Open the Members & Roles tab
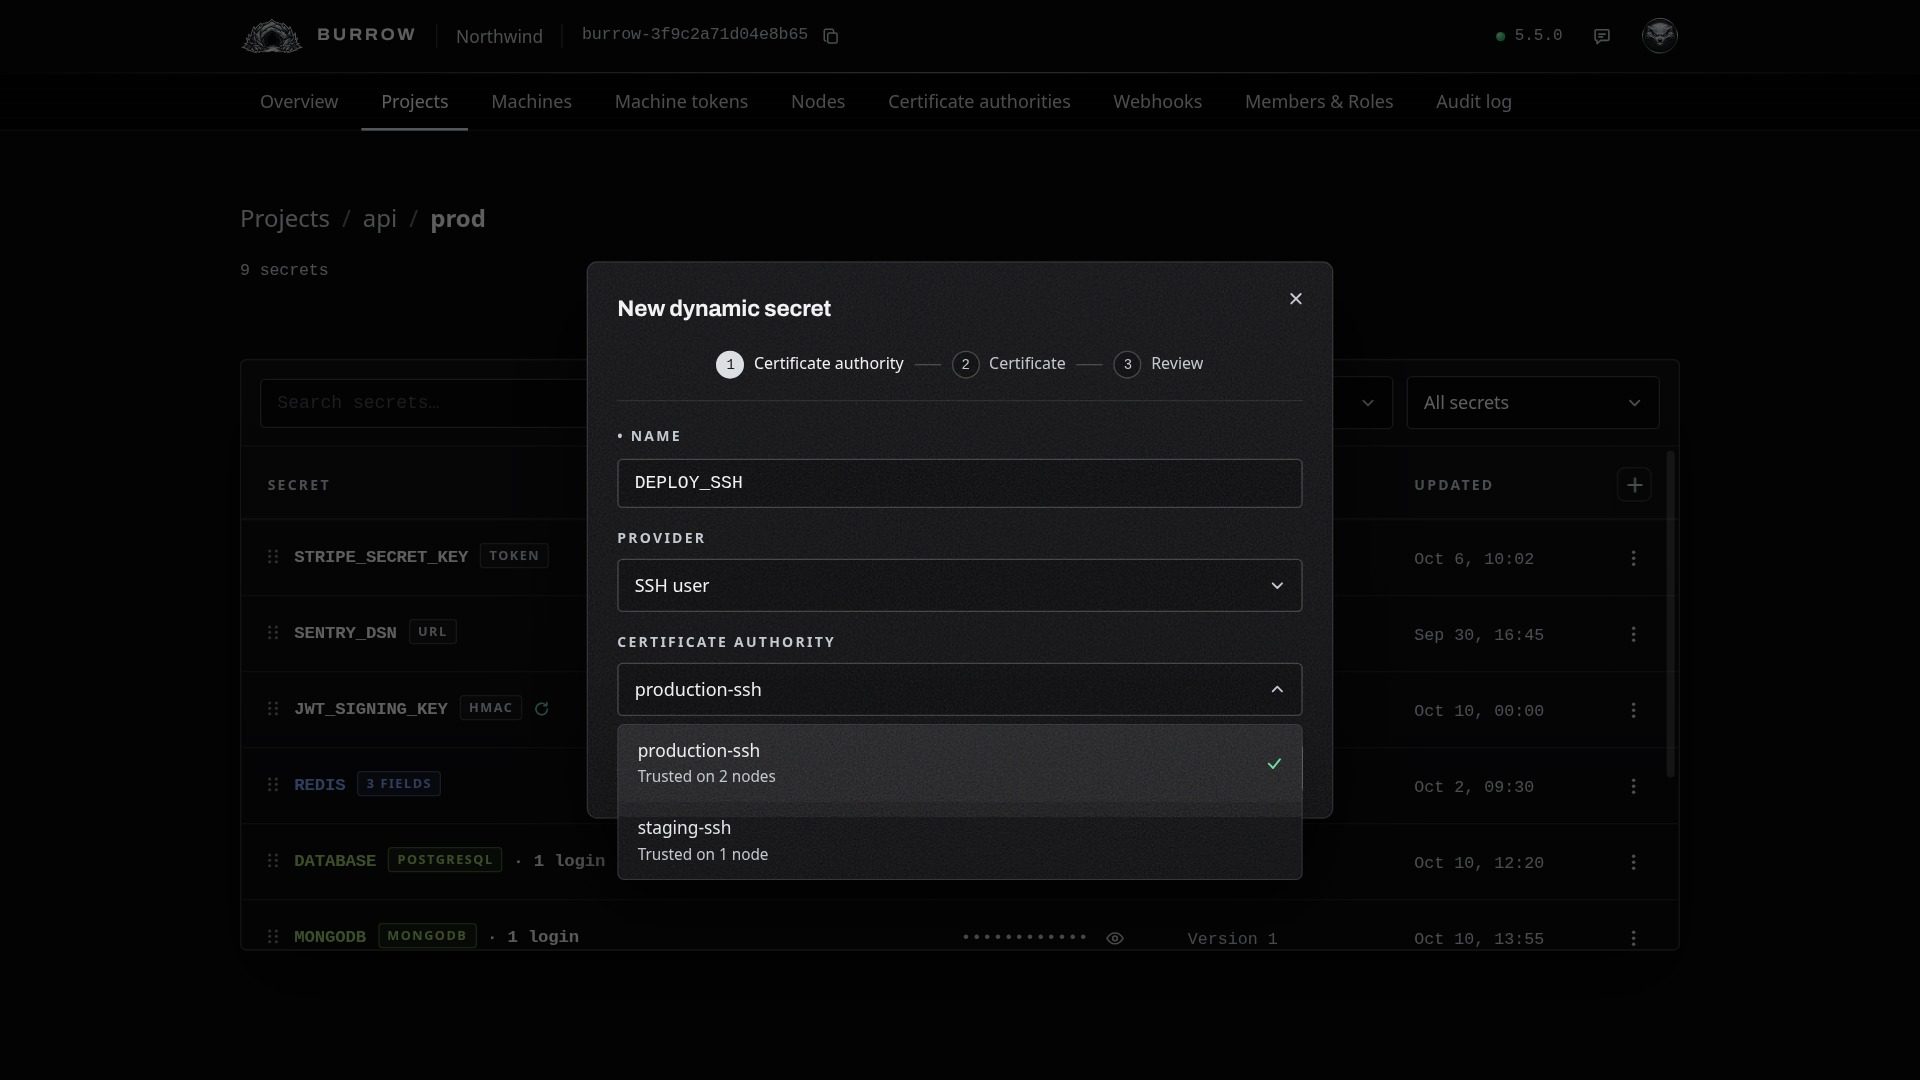This screenshot has width=1920, height=1080. pos(1318,101)
